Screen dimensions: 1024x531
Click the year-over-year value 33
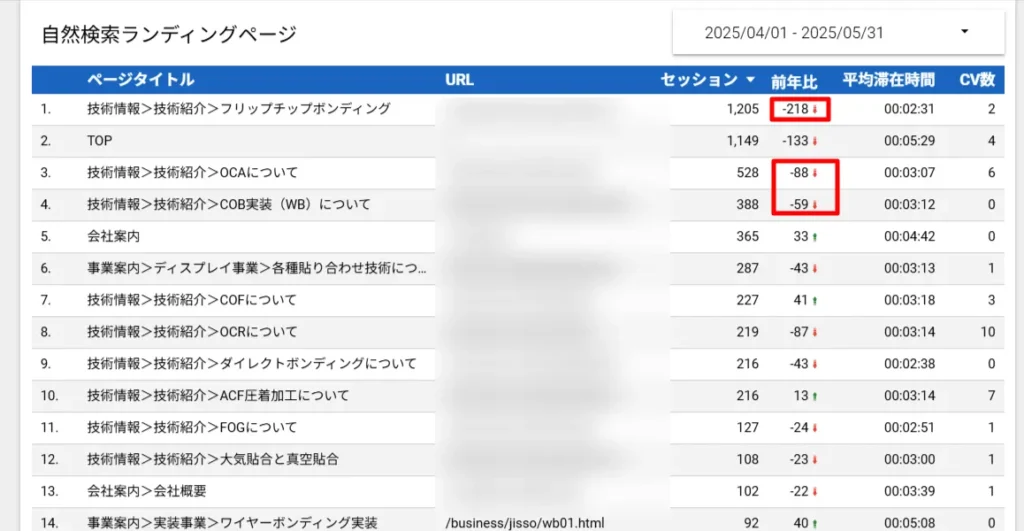801,236
